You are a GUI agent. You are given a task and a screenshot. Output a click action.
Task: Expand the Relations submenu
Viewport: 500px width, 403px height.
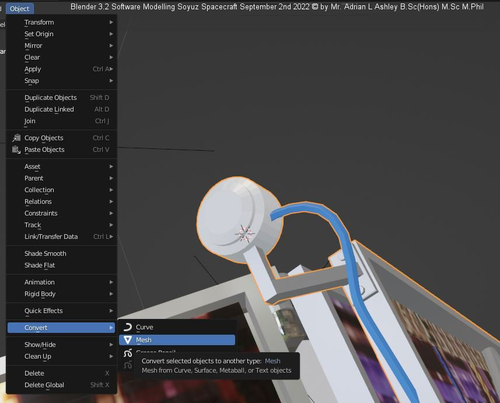point(61,202)
